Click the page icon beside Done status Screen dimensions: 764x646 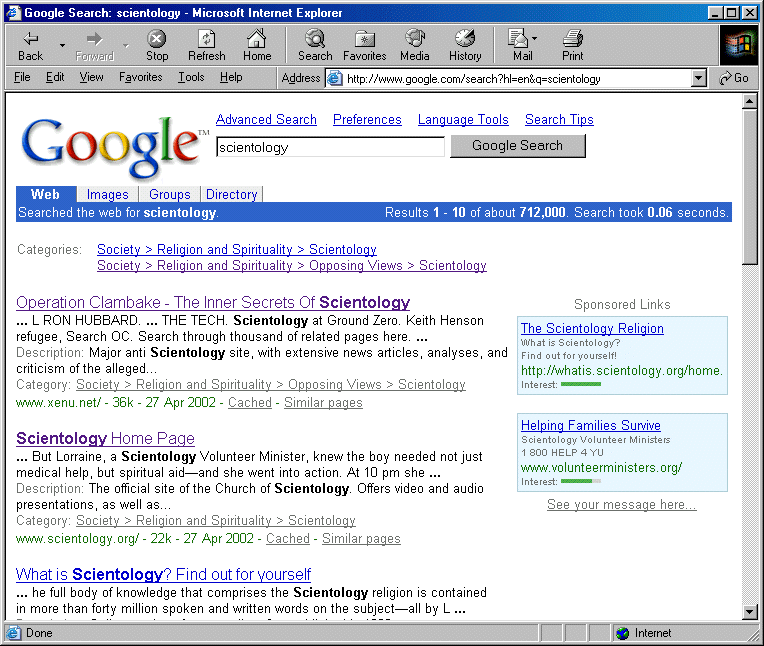tap(14, 633)
